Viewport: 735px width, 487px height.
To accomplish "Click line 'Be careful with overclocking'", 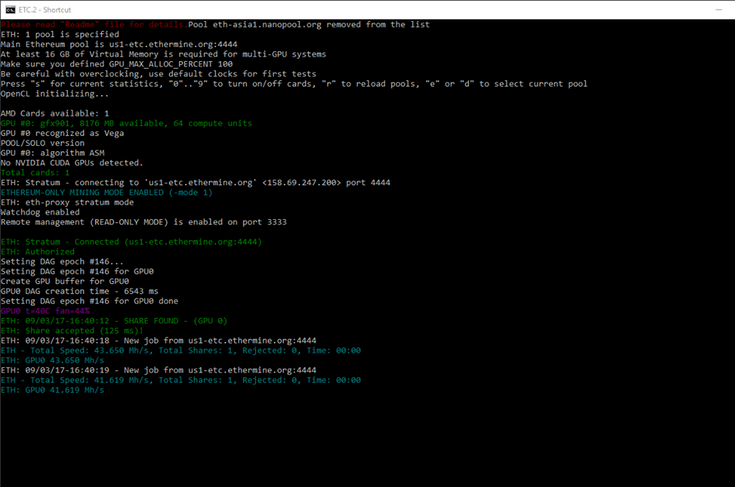I will pyautogui.click(x=158, y=74).
